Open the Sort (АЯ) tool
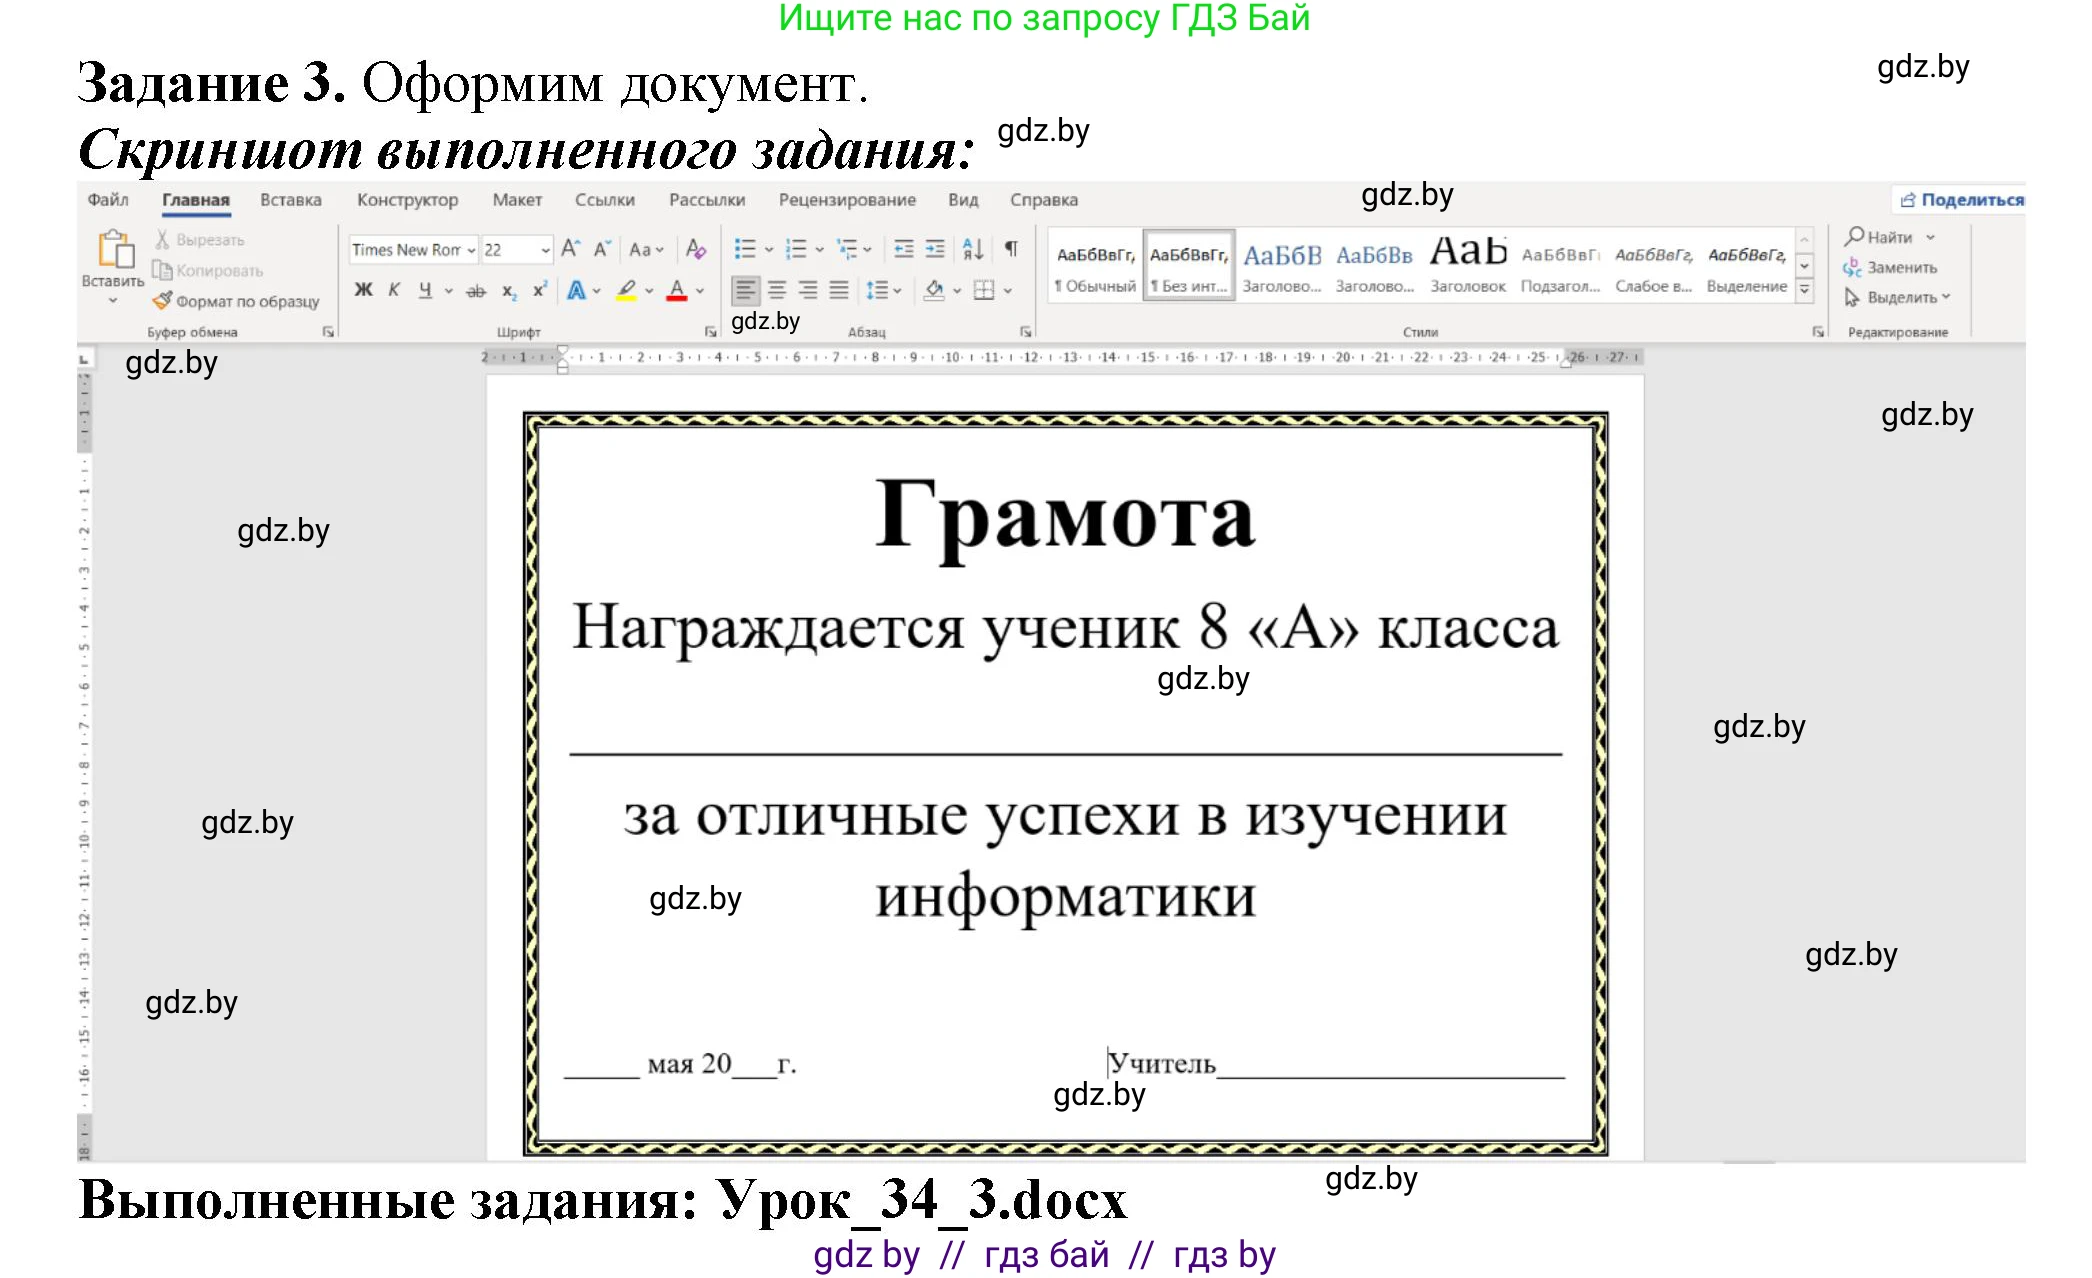Screen dimensions: 2092x1278 click(x=971, y=248)
